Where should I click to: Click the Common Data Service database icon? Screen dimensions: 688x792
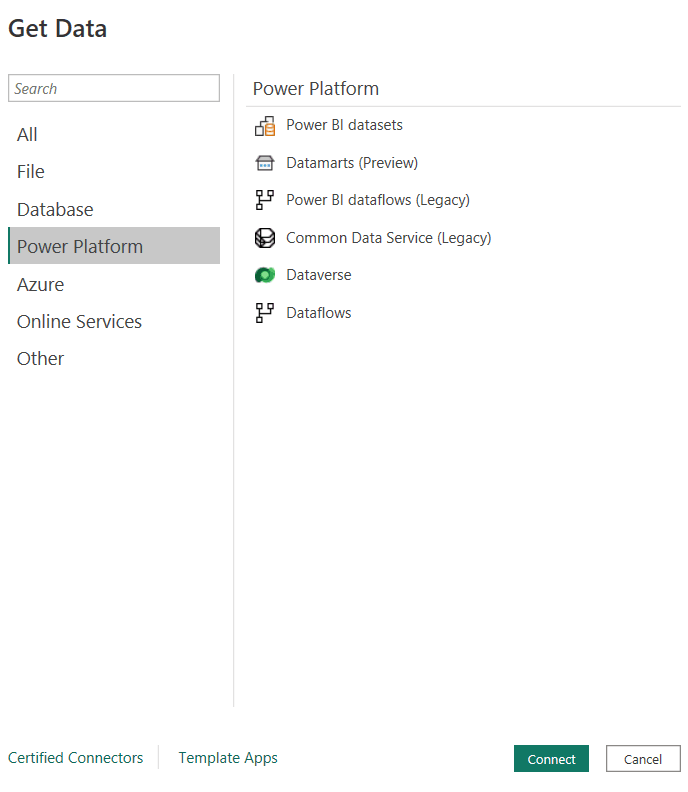click(265, 238)
